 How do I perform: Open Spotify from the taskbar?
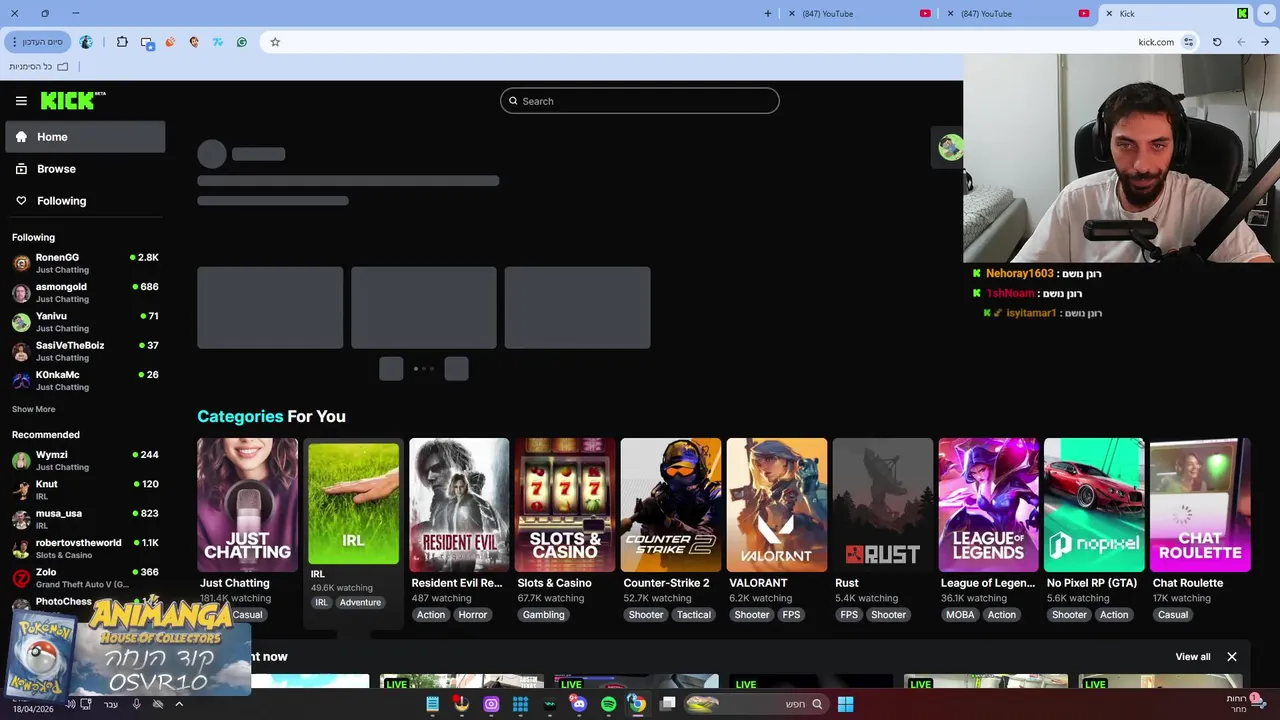(608, 704)
